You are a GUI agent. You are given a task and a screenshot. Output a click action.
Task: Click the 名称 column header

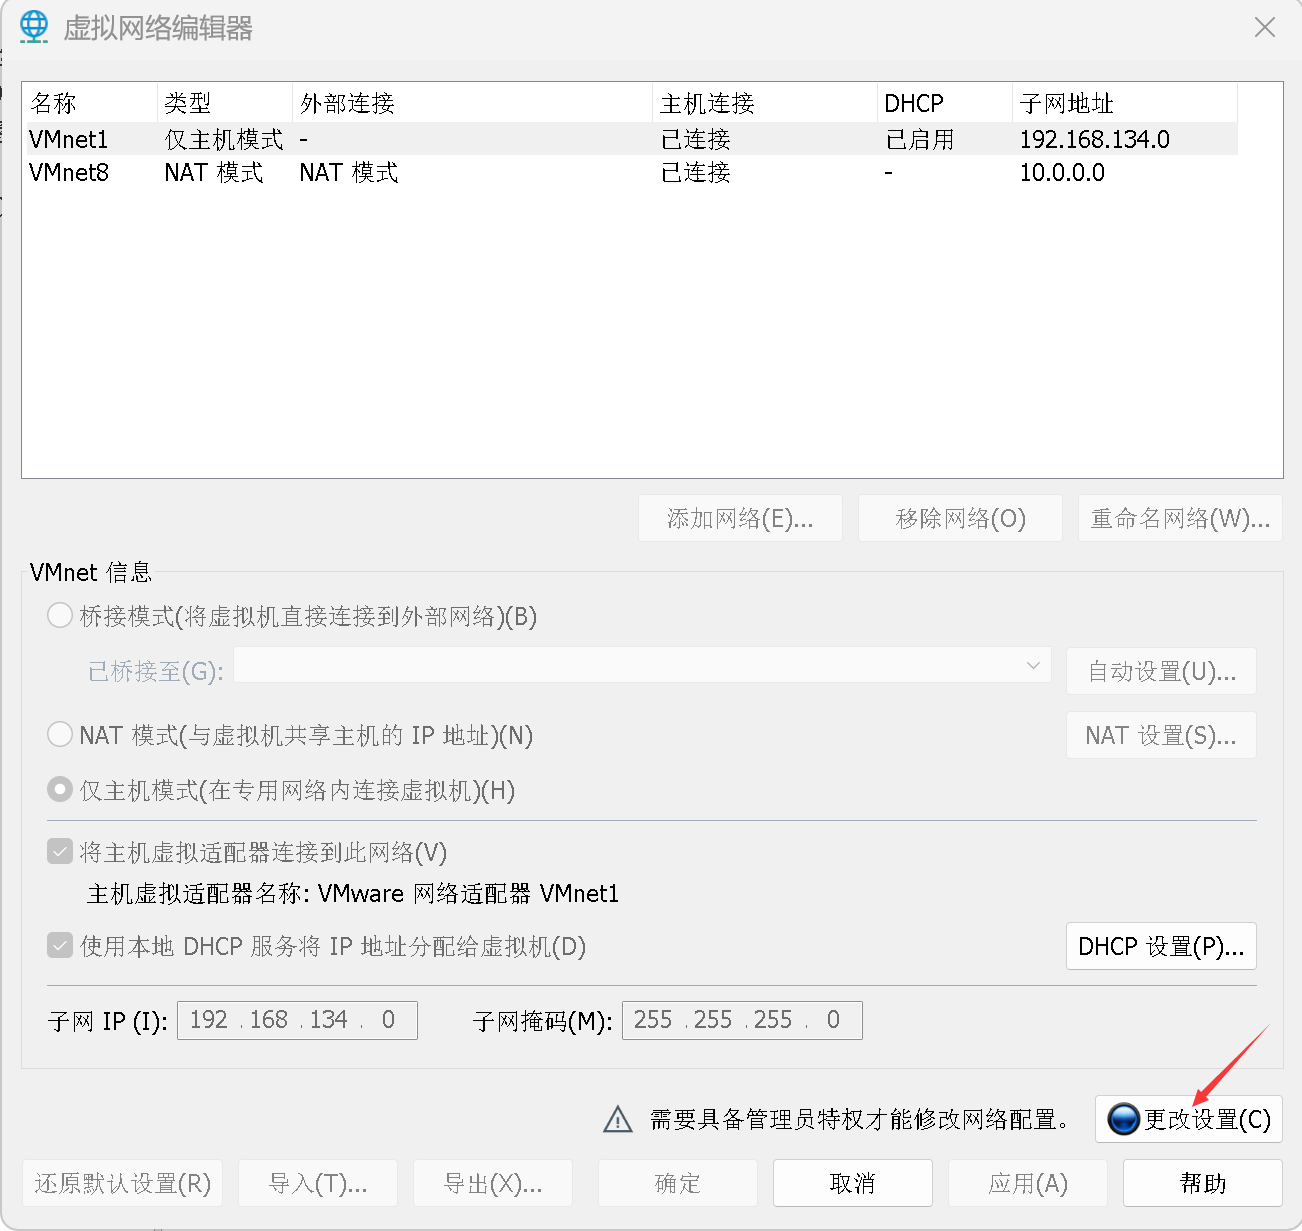[x=89, y=103]
